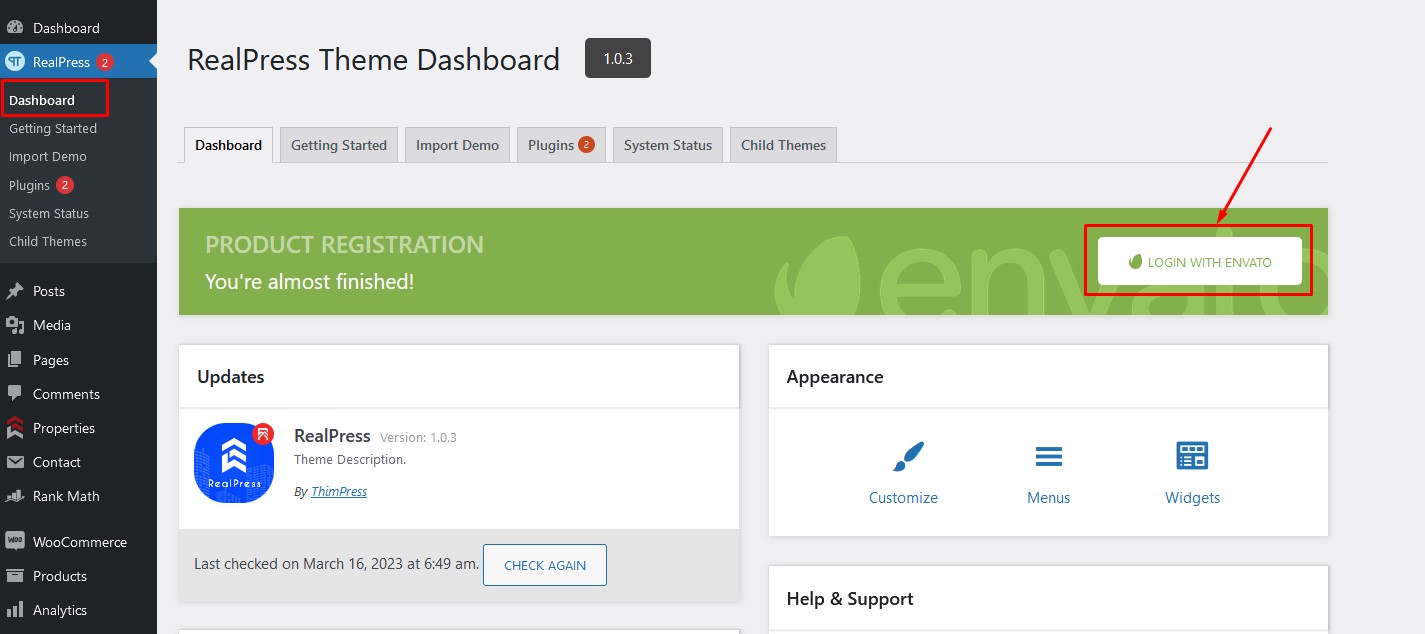
Task: Click the WooCommerce icon in sidebar
Action: tap(15, 541)
